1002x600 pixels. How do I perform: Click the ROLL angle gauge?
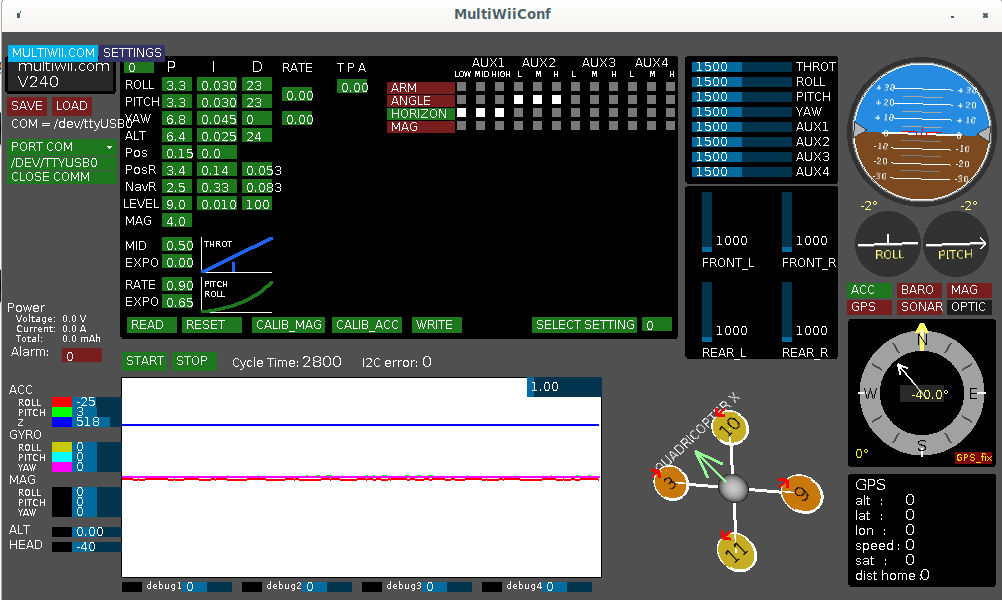pyautogui.click(x=887, y=243)
